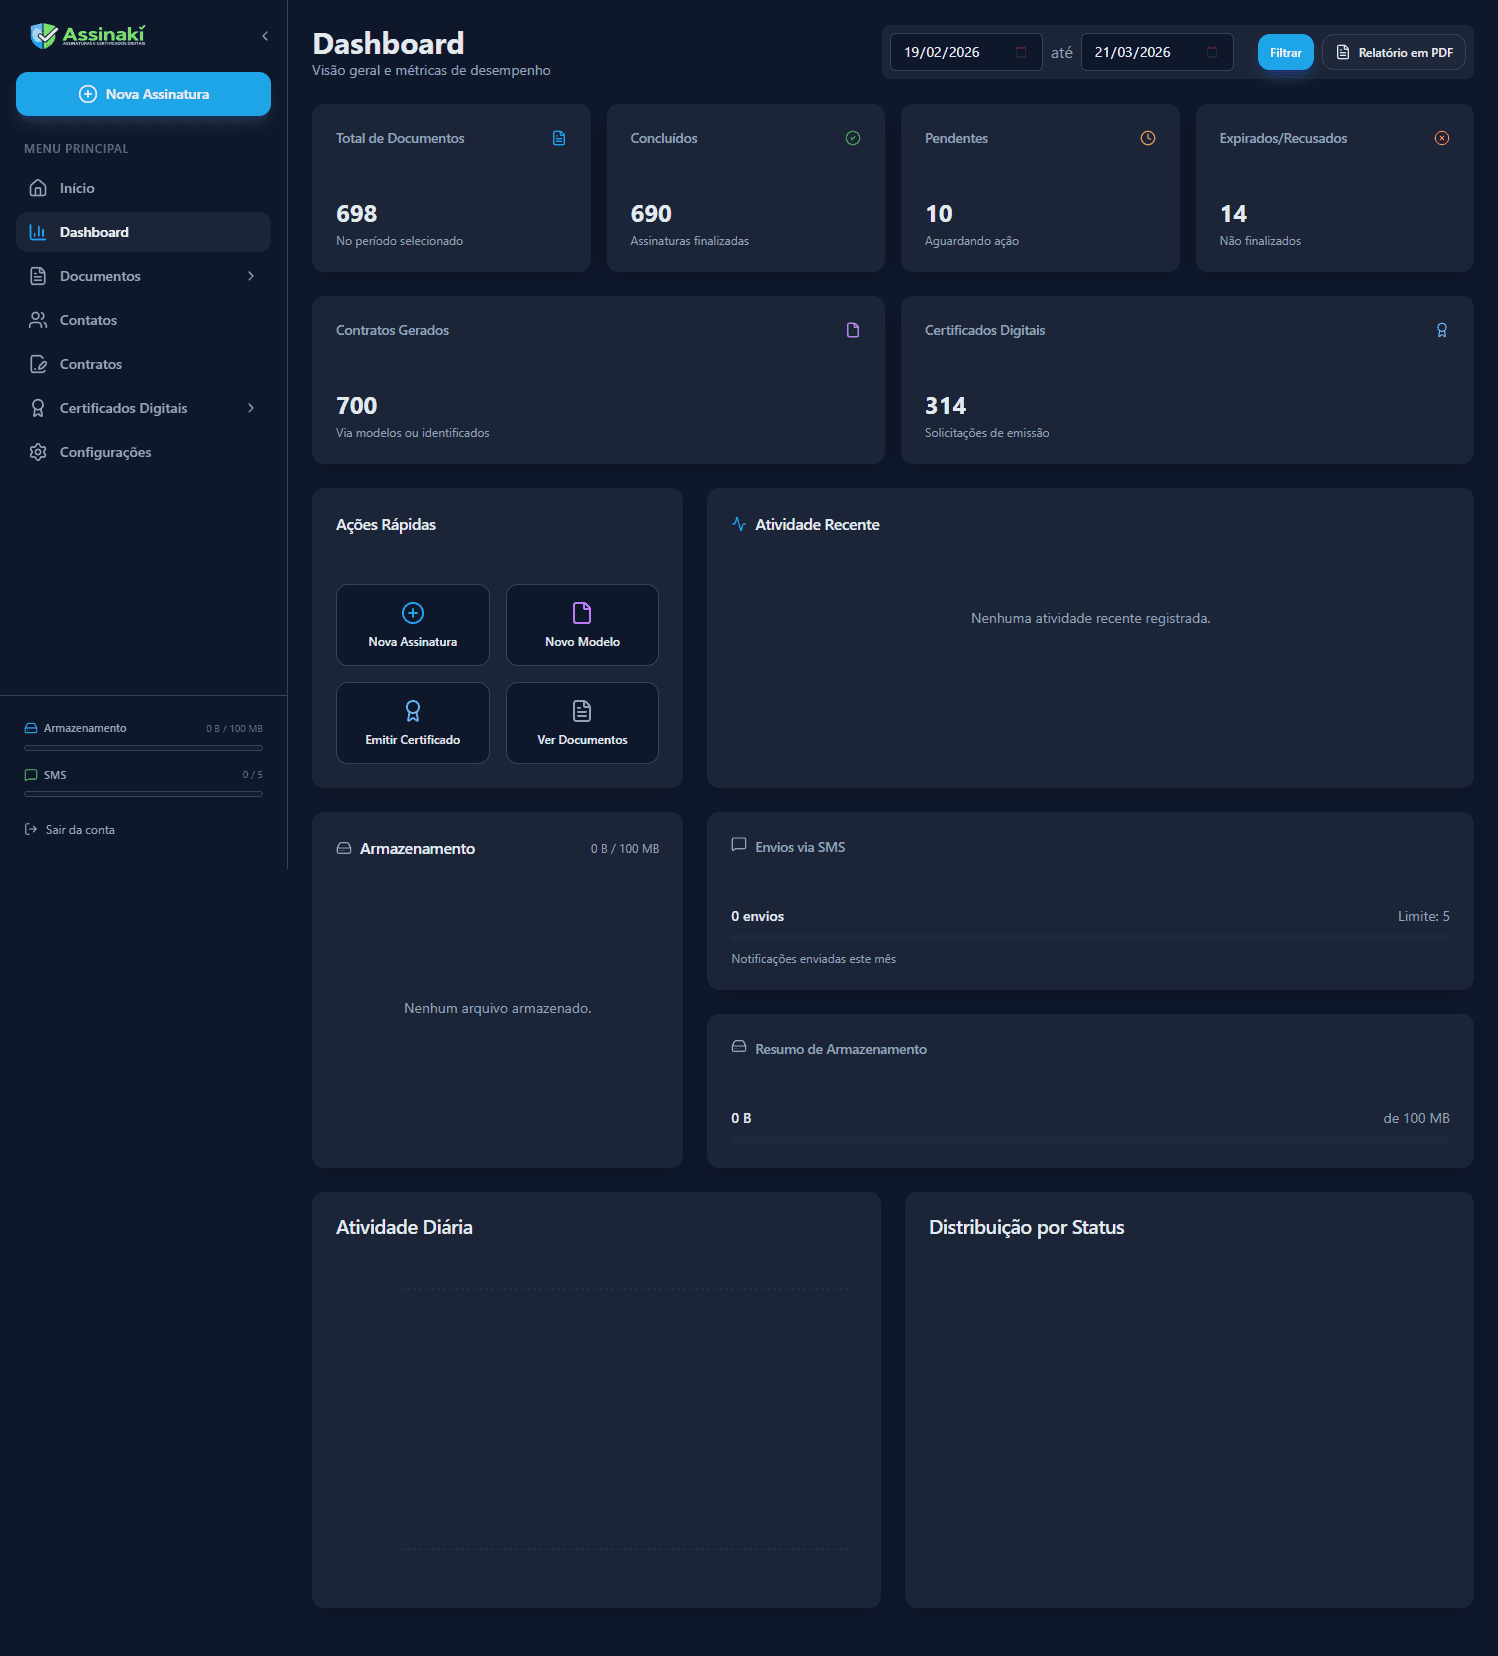The image size is (1498, 1656).
Task: Open Certificados Digitais menu item
Action: (x=143, y=408)
